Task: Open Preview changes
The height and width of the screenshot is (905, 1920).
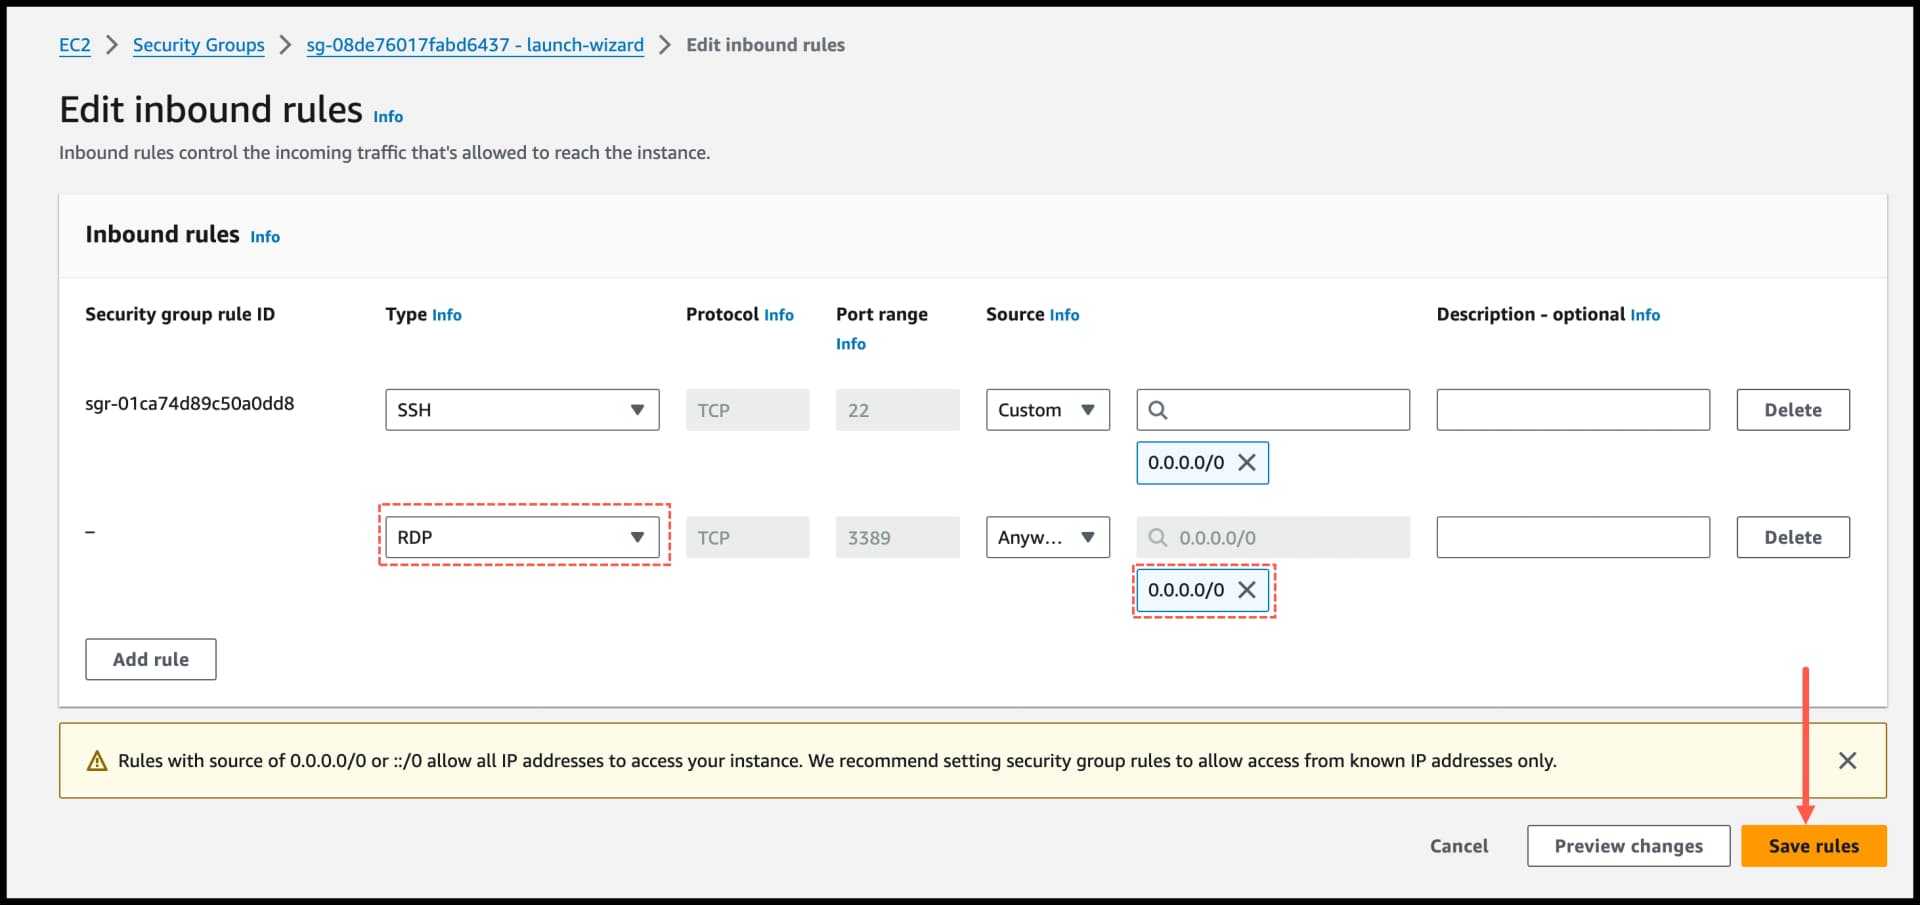Action: (1627, 845)
